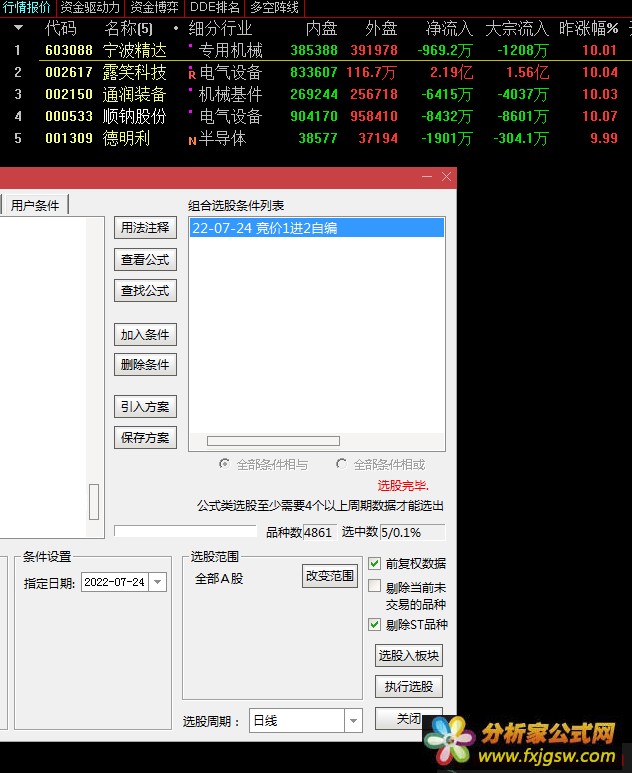Click the 选股入板块 button
Image resolution: width=632 pixels, height=773 pixels.
click(409, 656)
